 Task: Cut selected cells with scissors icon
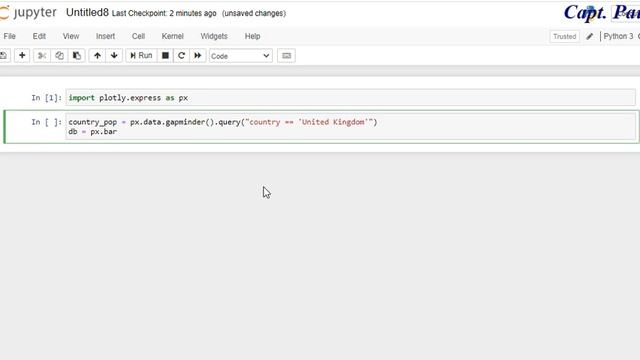42,56
